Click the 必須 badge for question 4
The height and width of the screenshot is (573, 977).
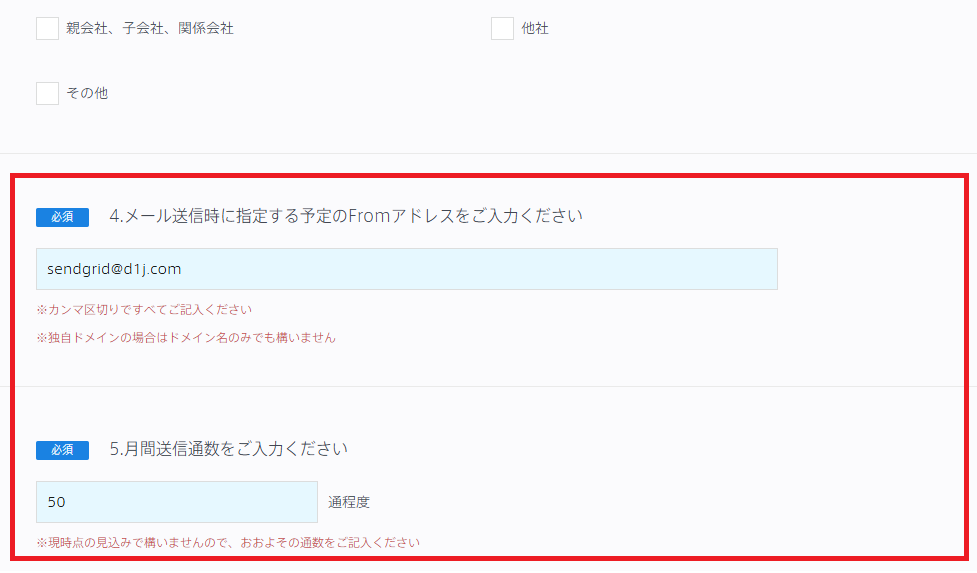[62, 217]
